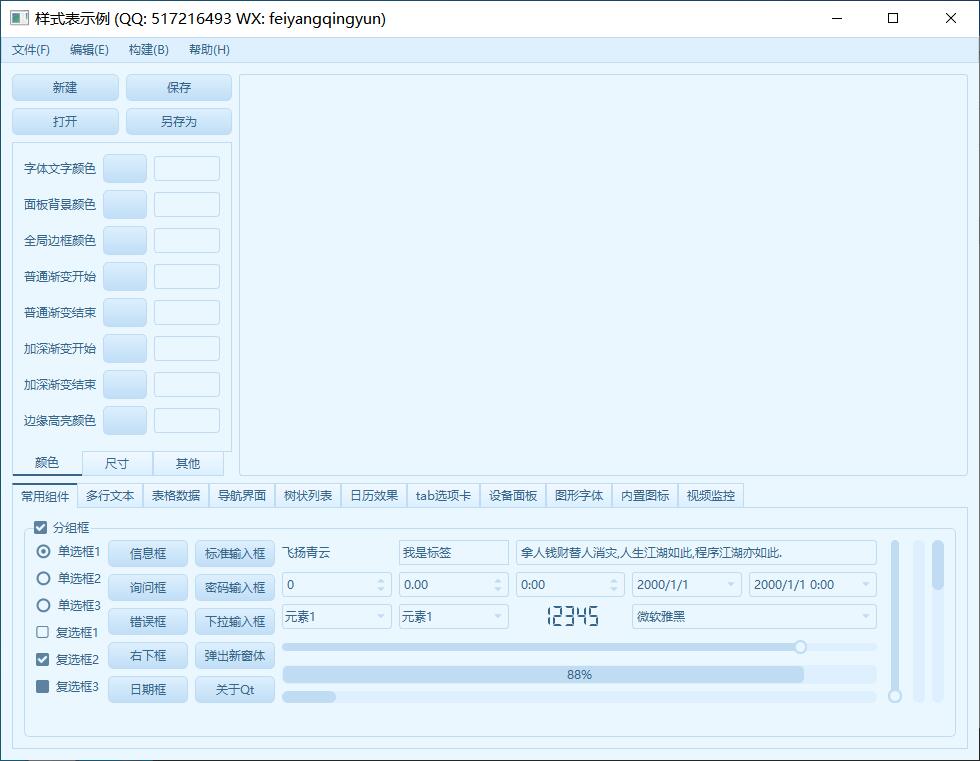This screenshot has height=761, width=980.
Task: Enable the 复选框1 checkbox
Action: click(x=42, y=632)
